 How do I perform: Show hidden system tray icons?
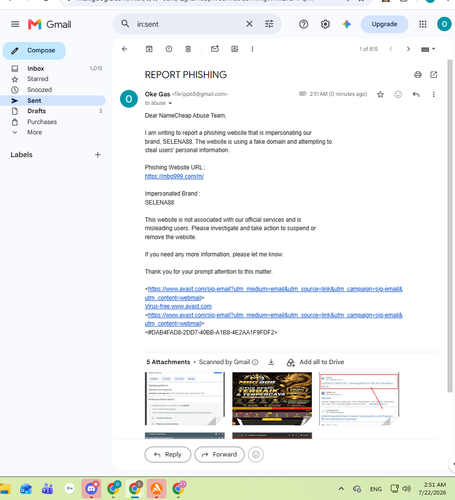(x=341, y=489)
